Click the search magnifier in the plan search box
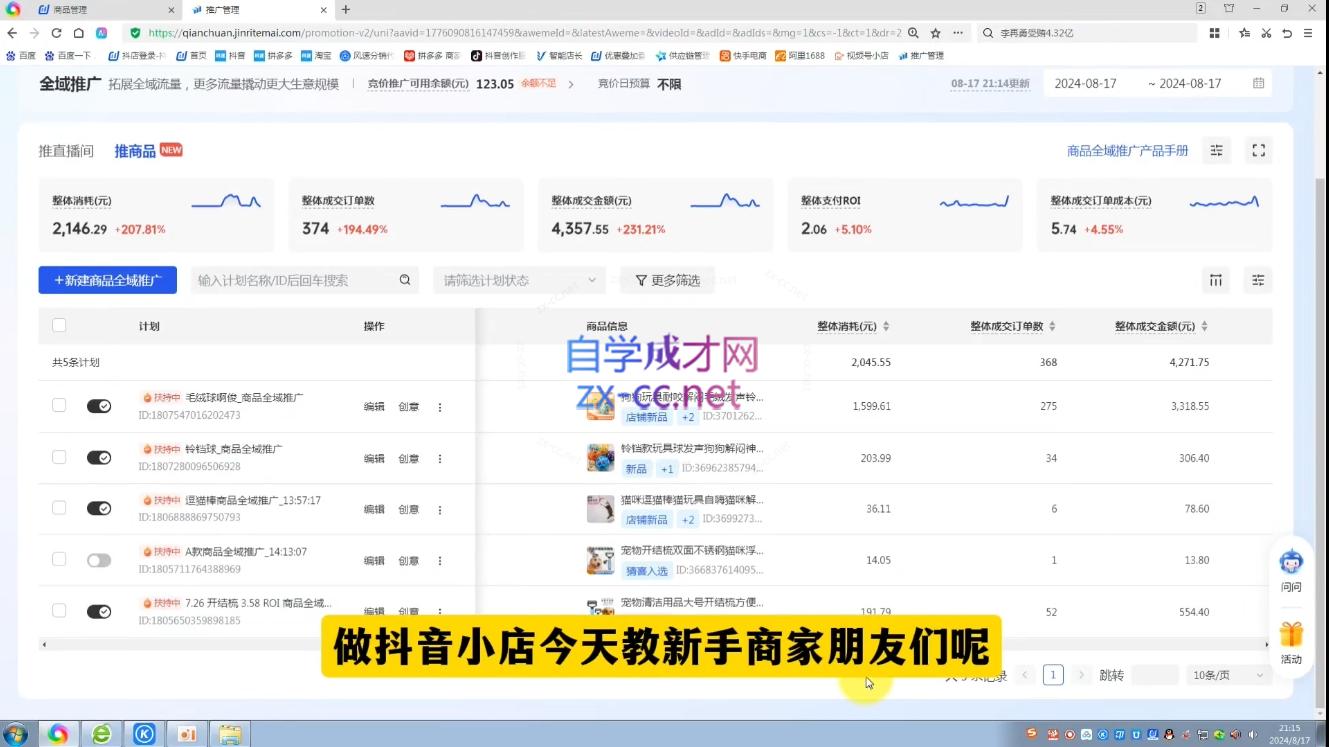Viewport: 1329px width, 747px height. tap(405, 280)
